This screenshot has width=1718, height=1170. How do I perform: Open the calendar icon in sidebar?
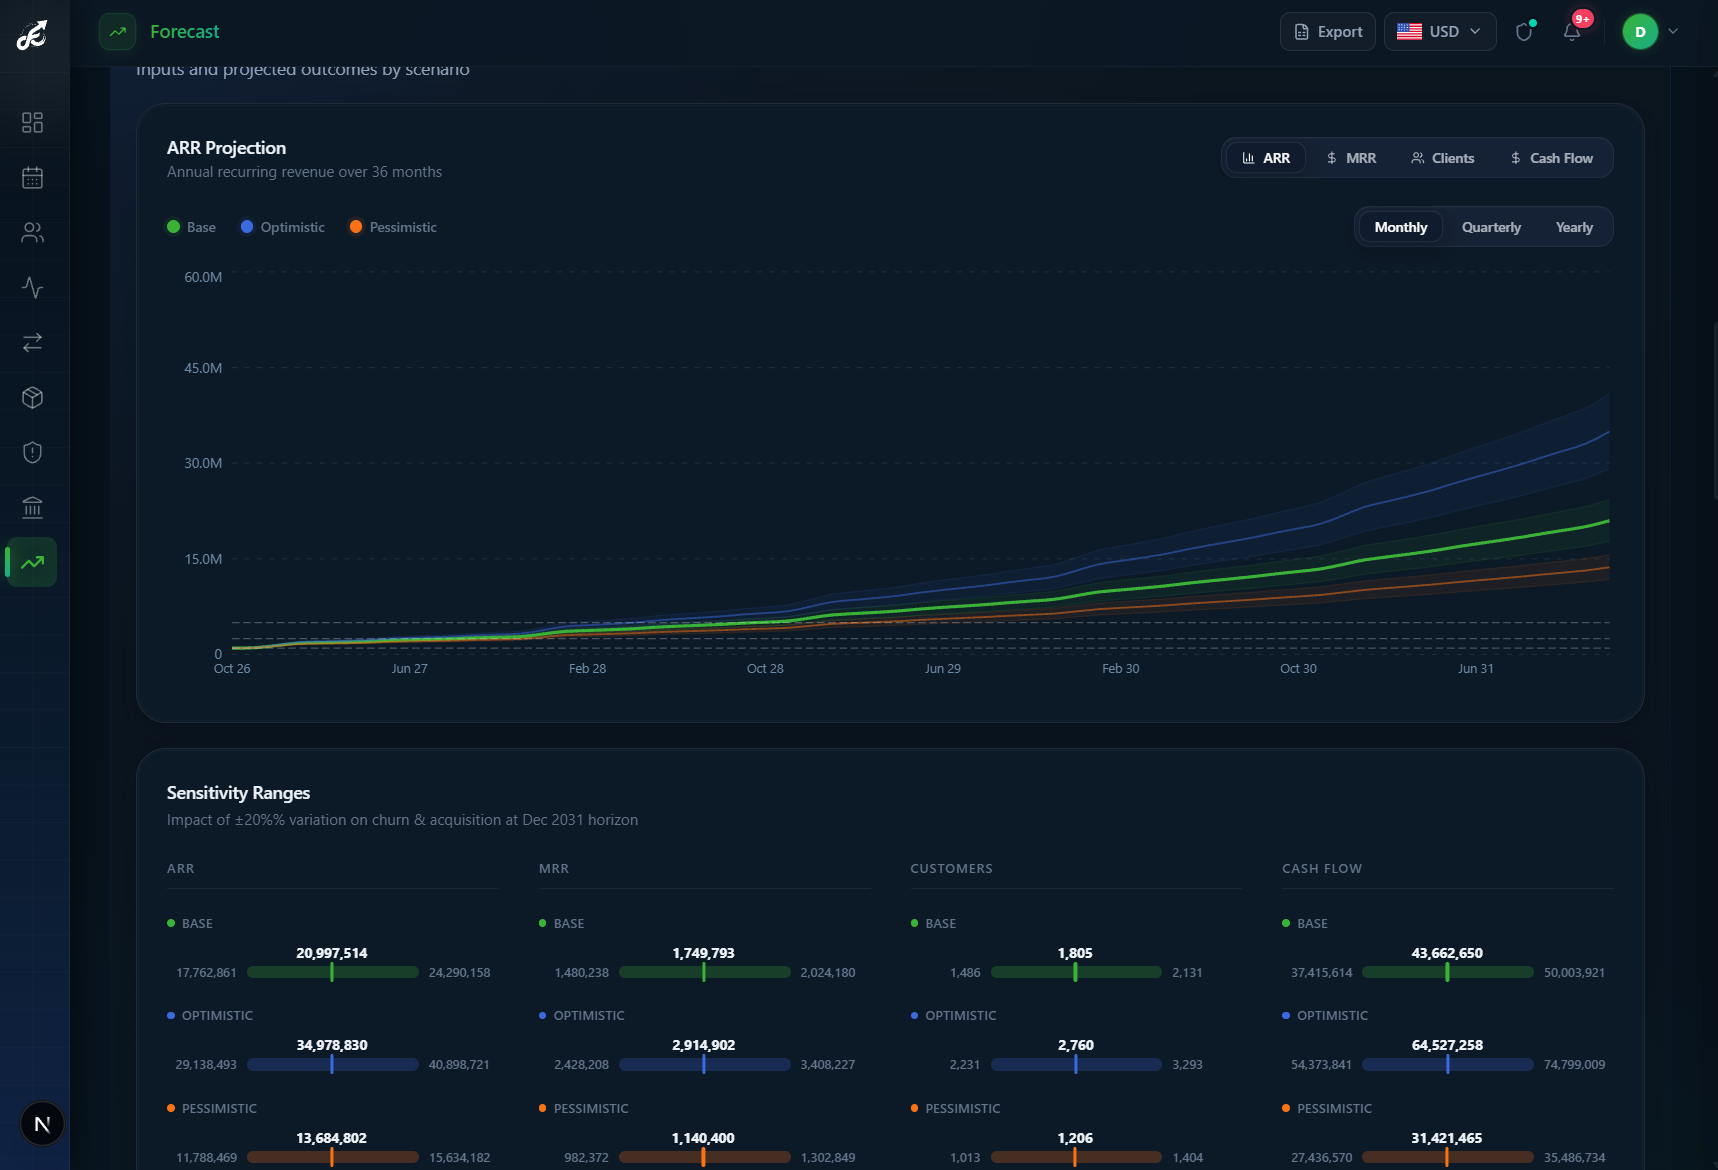pos(32,177)
